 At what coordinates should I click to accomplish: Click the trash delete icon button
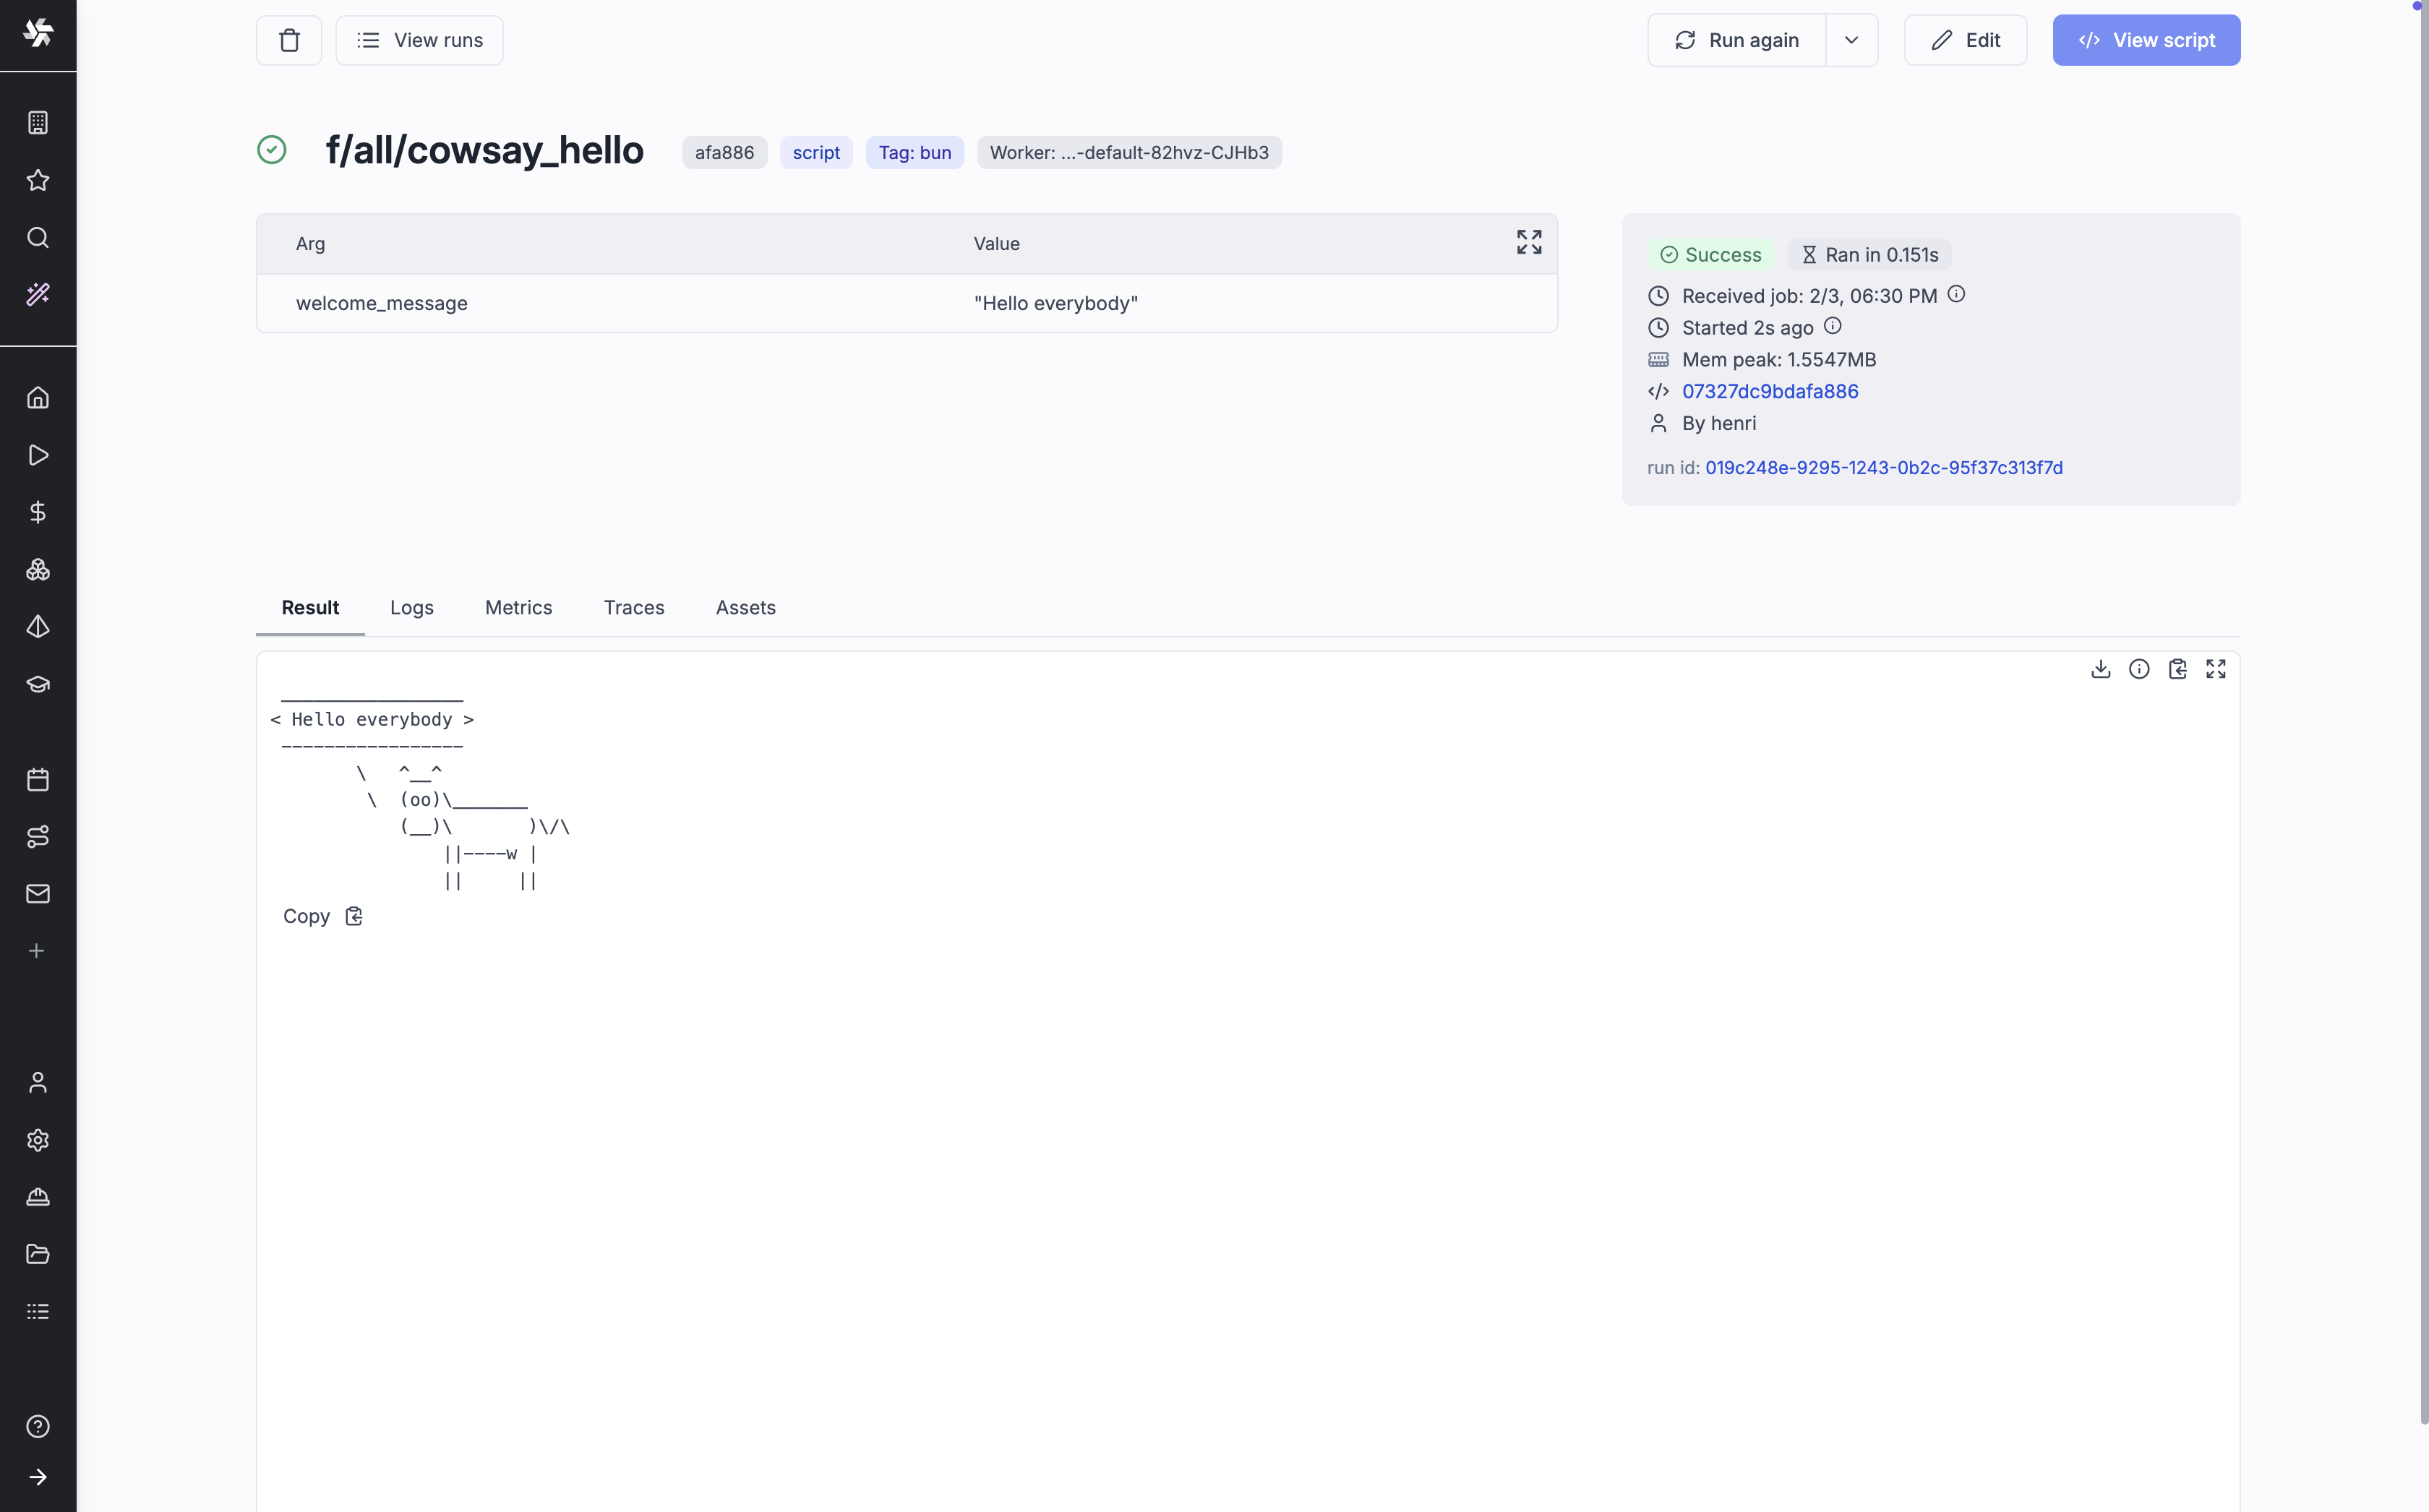click(289, 40)
